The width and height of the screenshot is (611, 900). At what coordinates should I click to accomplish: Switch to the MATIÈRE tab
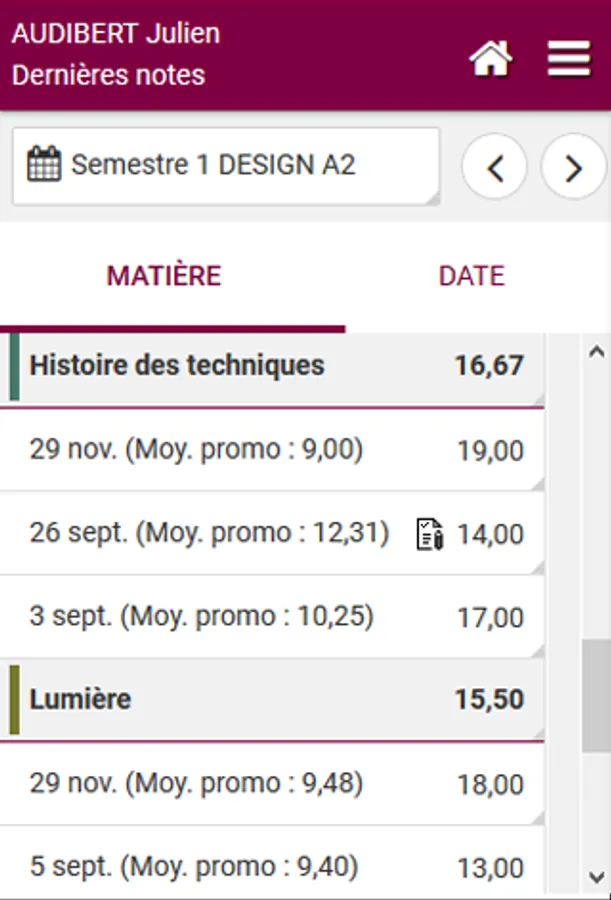tap(164, 276)
